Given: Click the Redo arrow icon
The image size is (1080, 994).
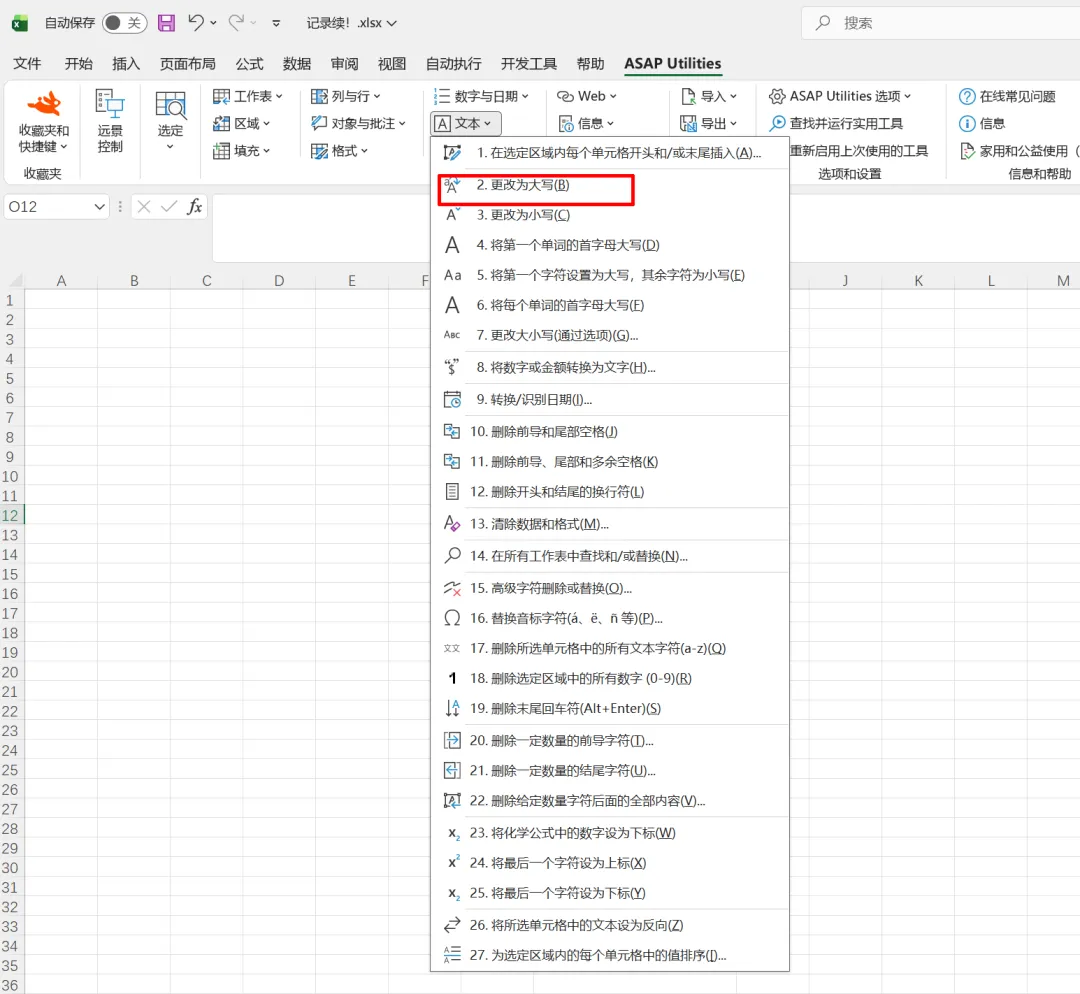Looking at the screenshot, I should coord(236,23).
